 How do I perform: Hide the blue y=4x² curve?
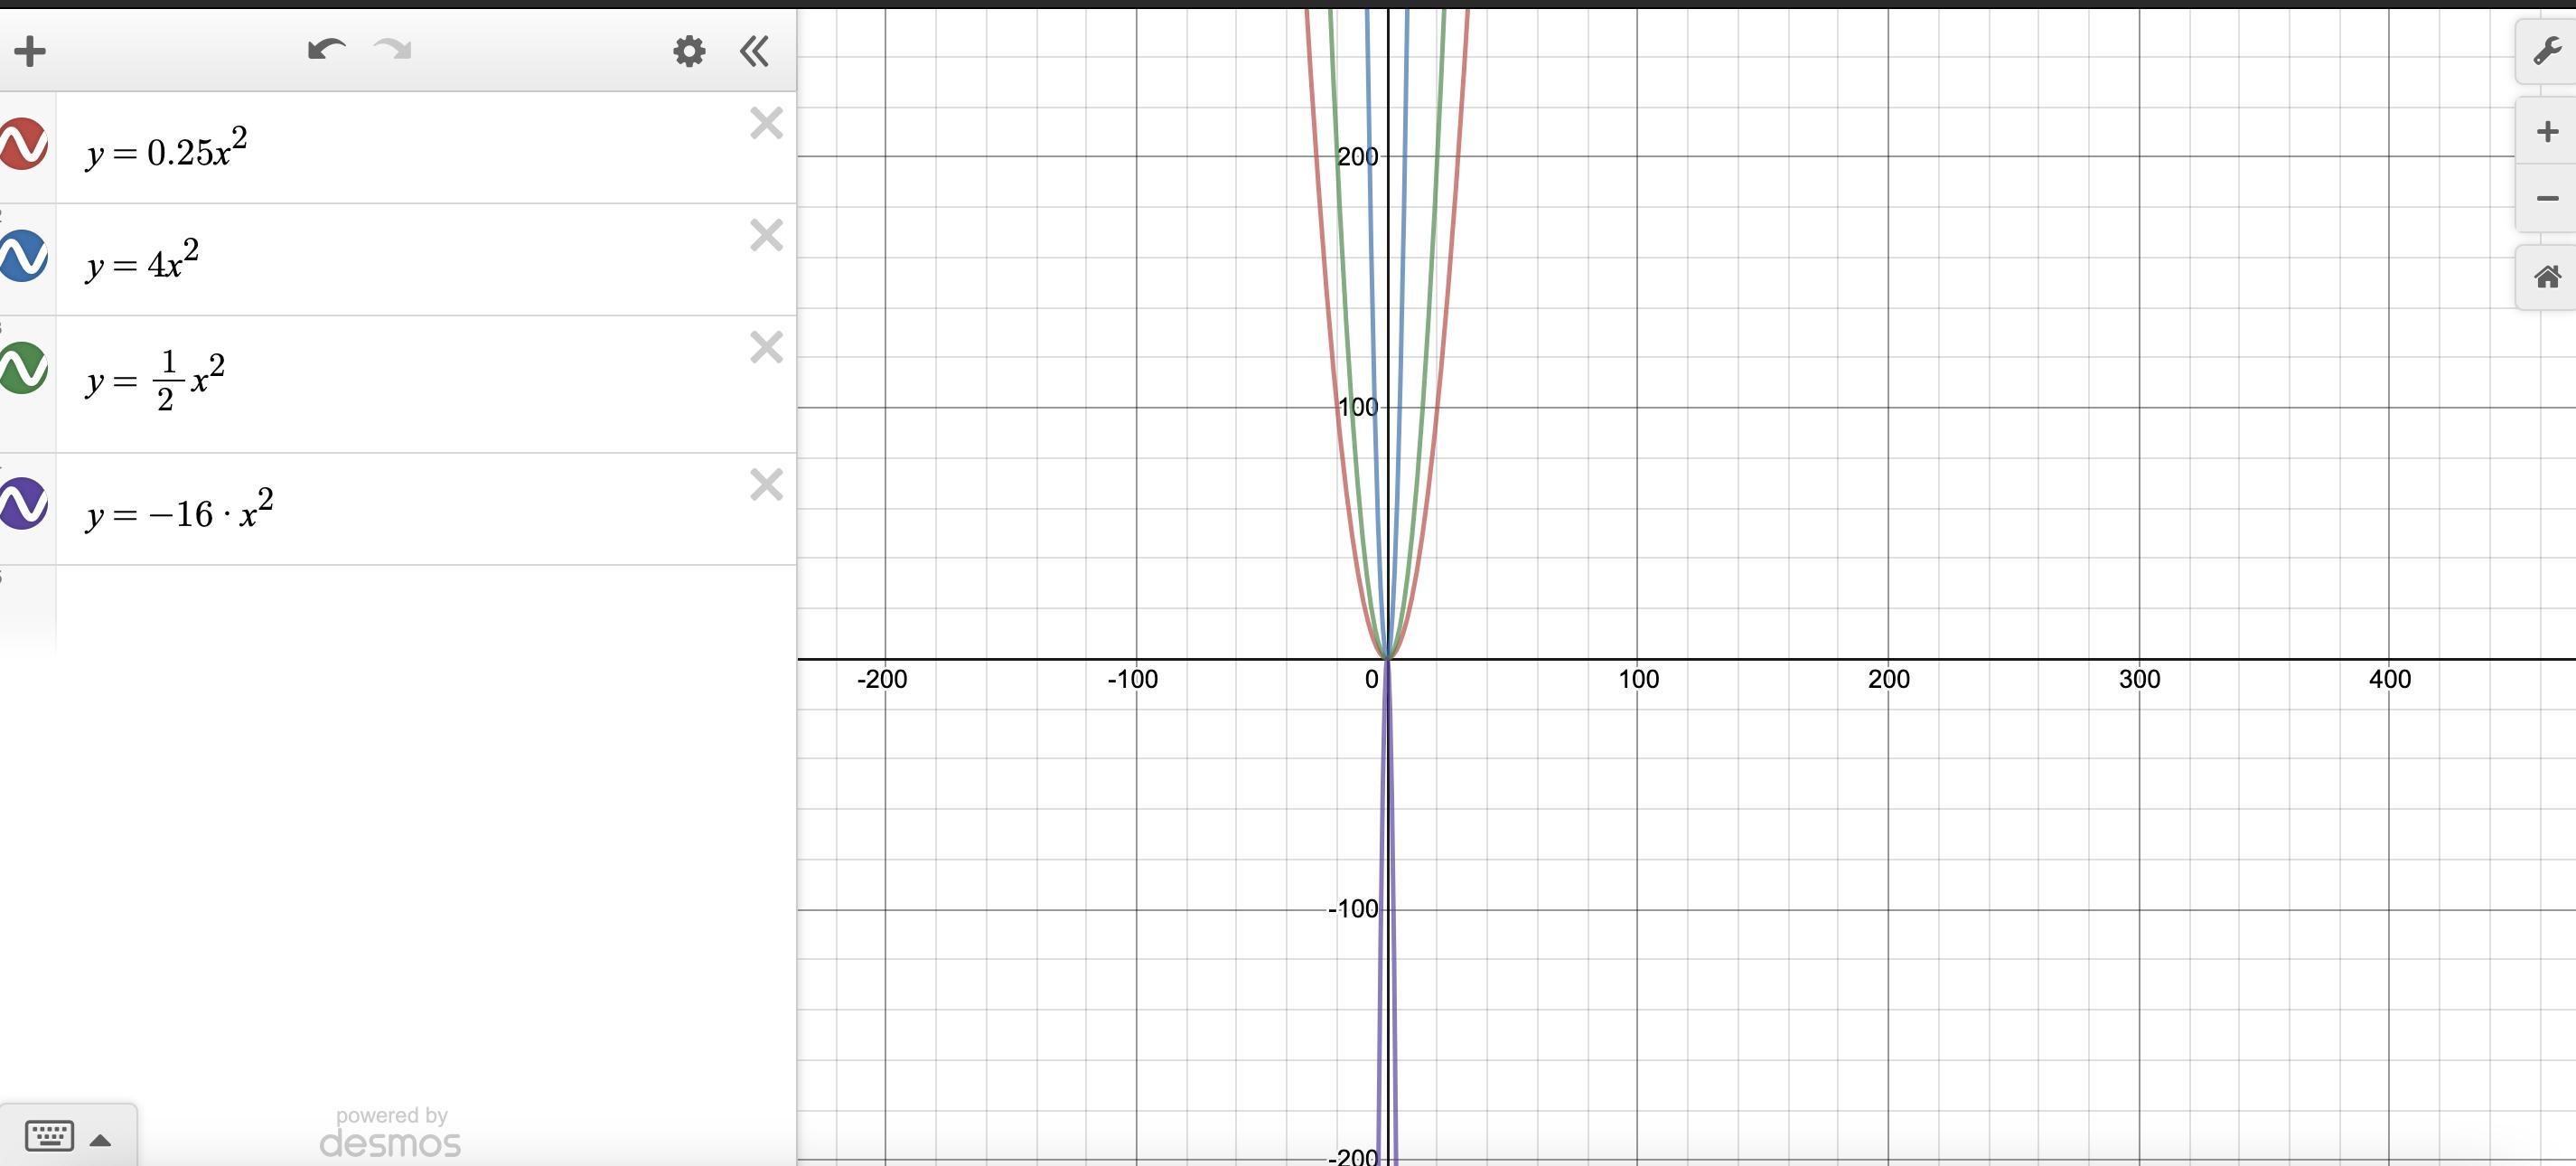click(23, 256)
